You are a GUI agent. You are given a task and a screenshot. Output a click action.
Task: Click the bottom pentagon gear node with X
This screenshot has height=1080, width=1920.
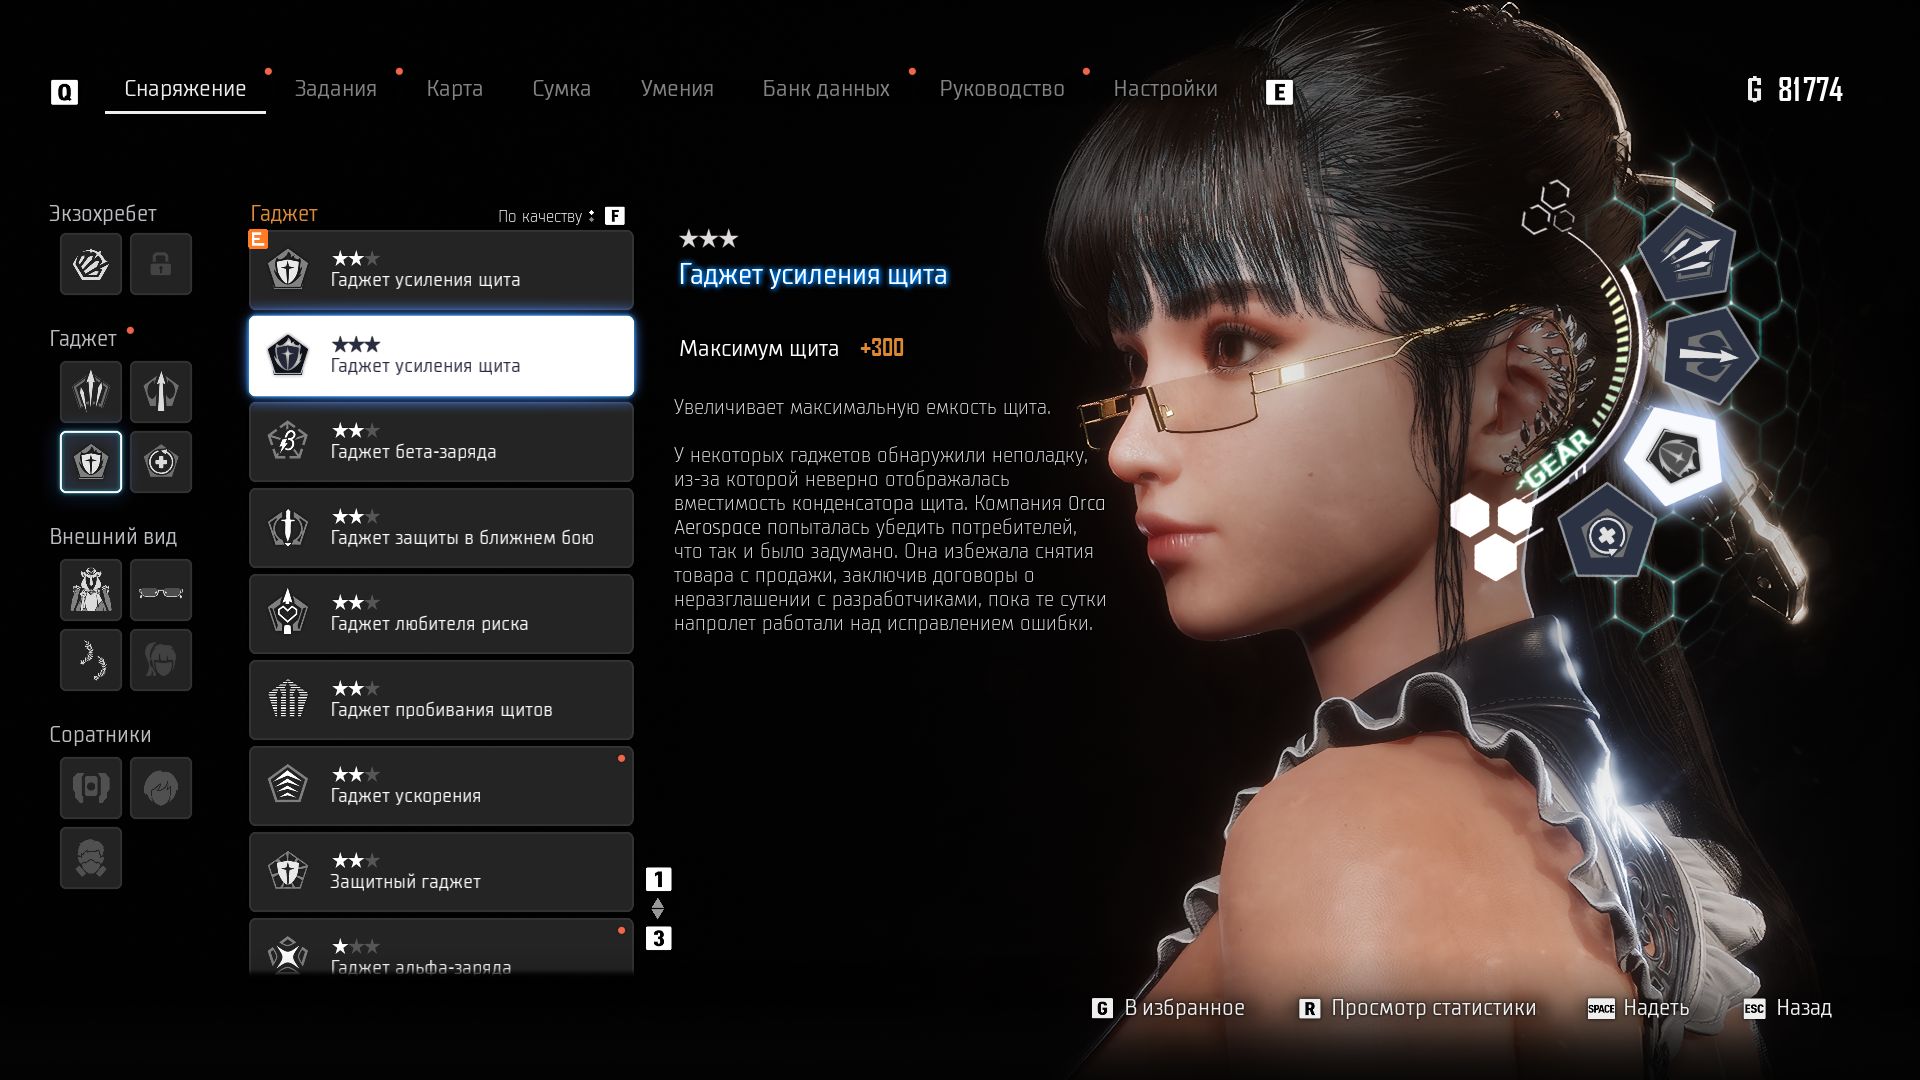click(1606, 535)
